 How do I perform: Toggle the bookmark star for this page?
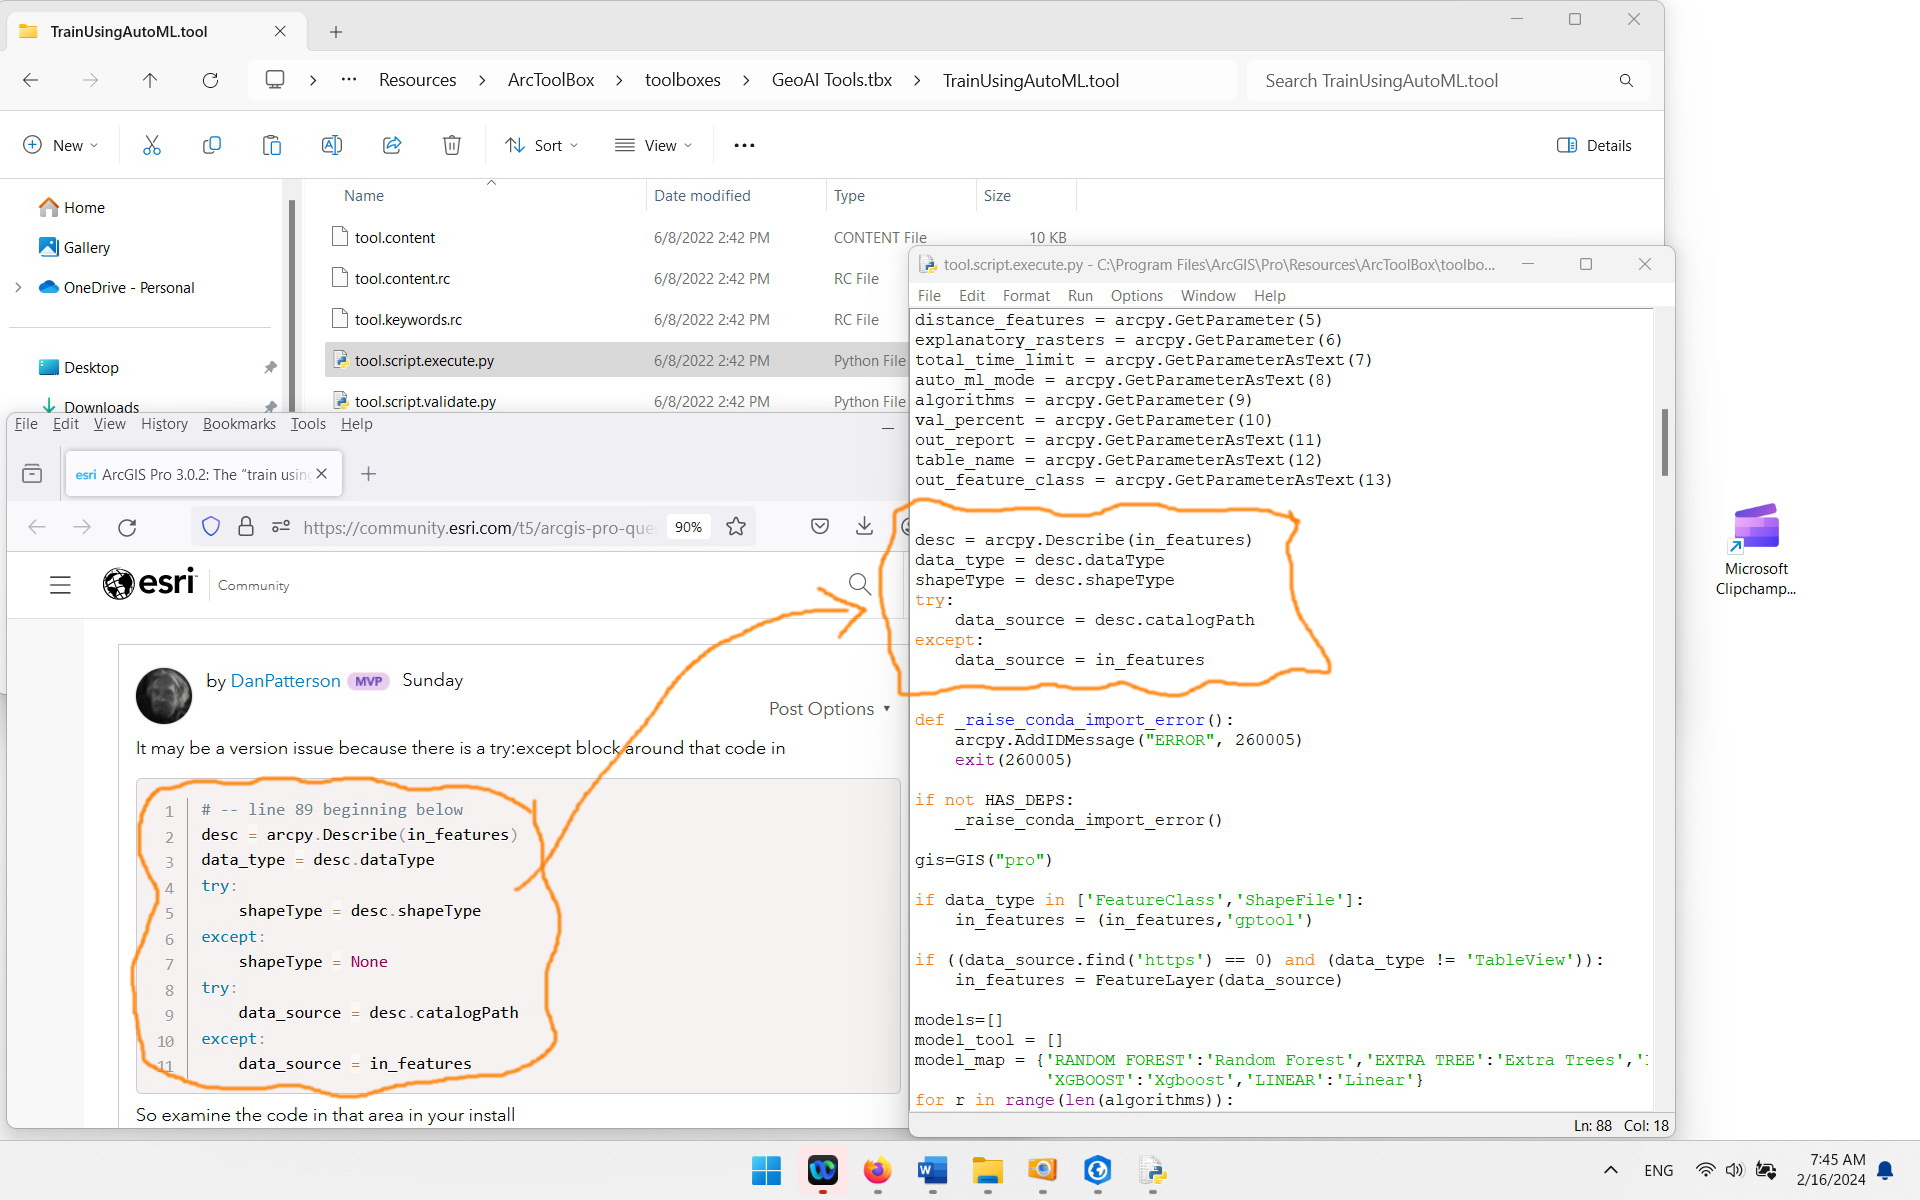click(x=736, y=526)
